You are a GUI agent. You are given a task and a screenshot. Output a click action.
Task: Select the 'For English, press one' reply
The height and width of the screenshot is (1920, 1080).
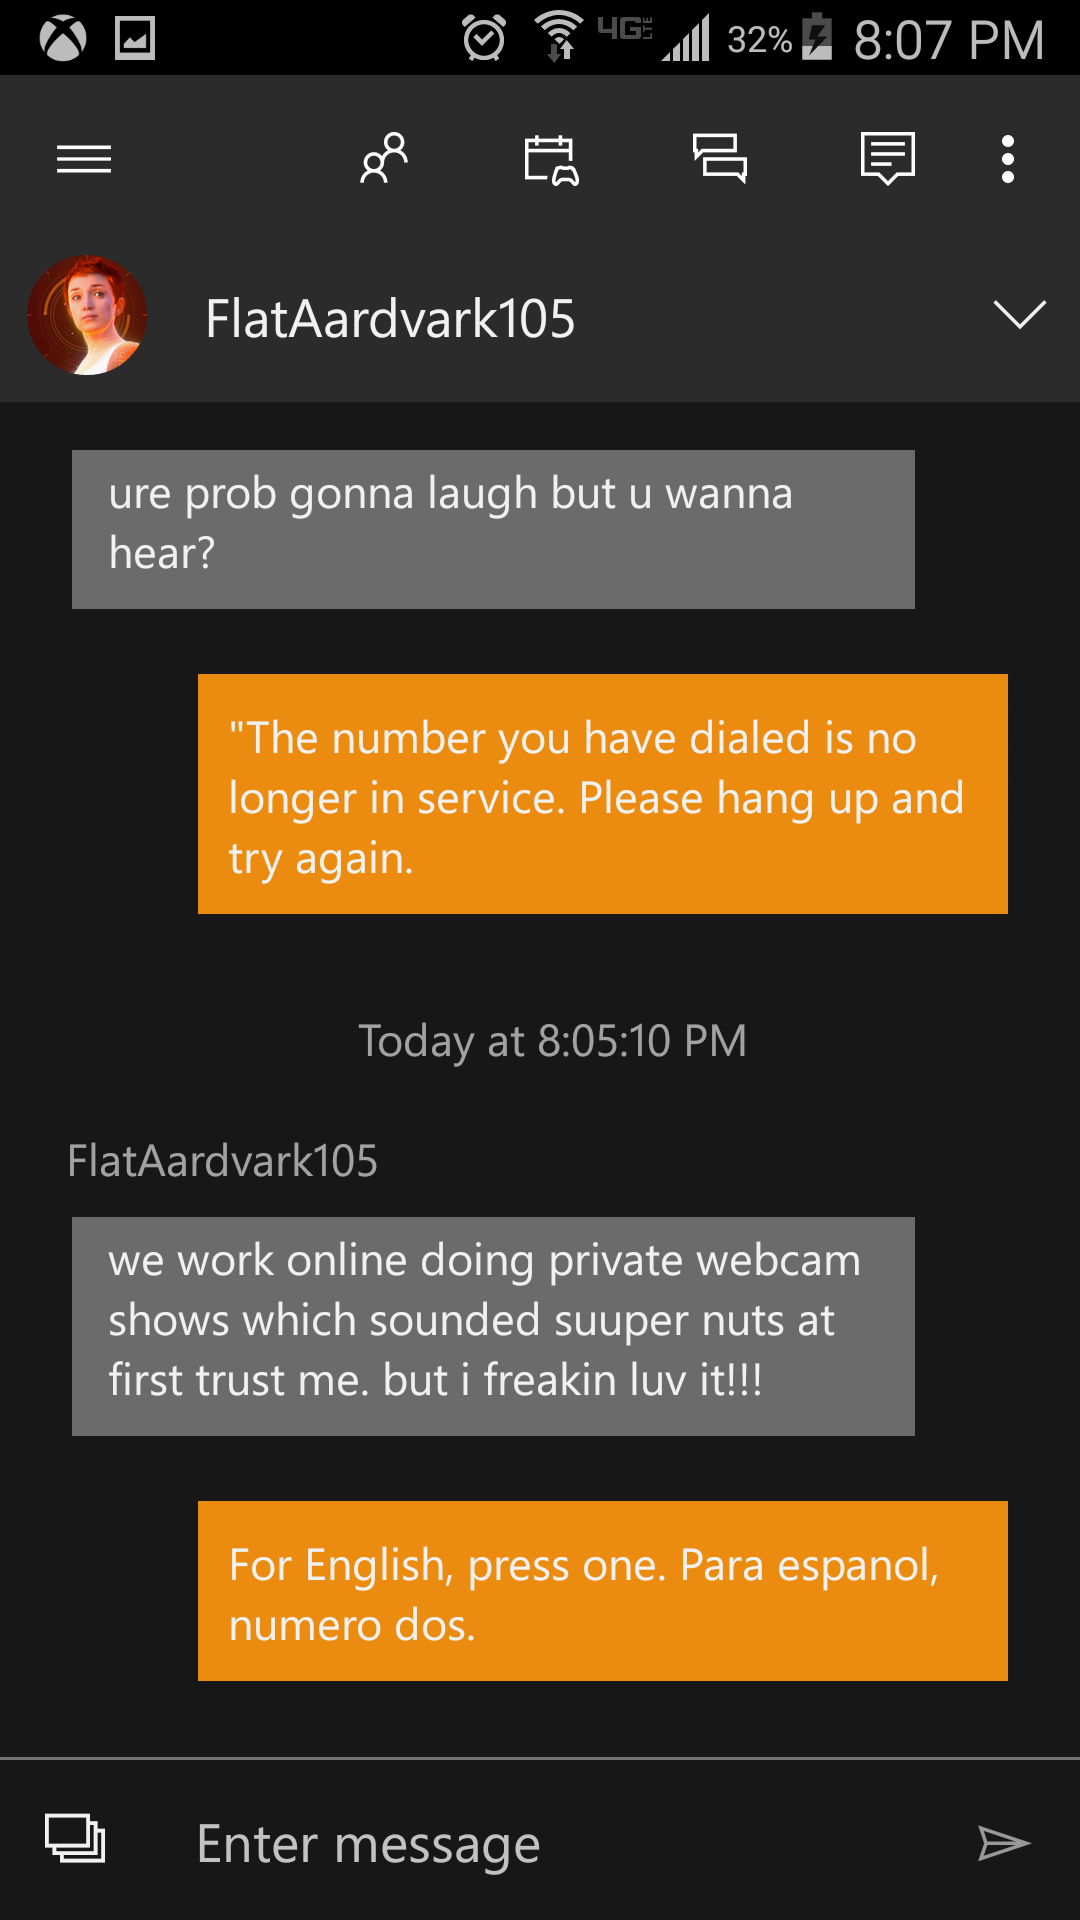(x=603, y=1591)
